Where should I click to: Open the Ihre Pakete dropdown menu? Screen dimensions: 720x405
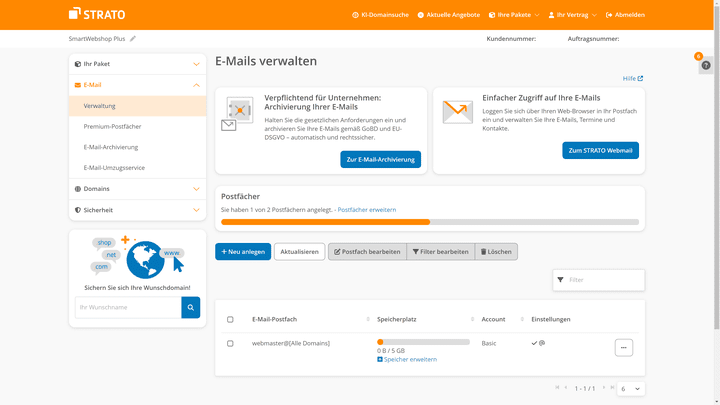[514, 15]
